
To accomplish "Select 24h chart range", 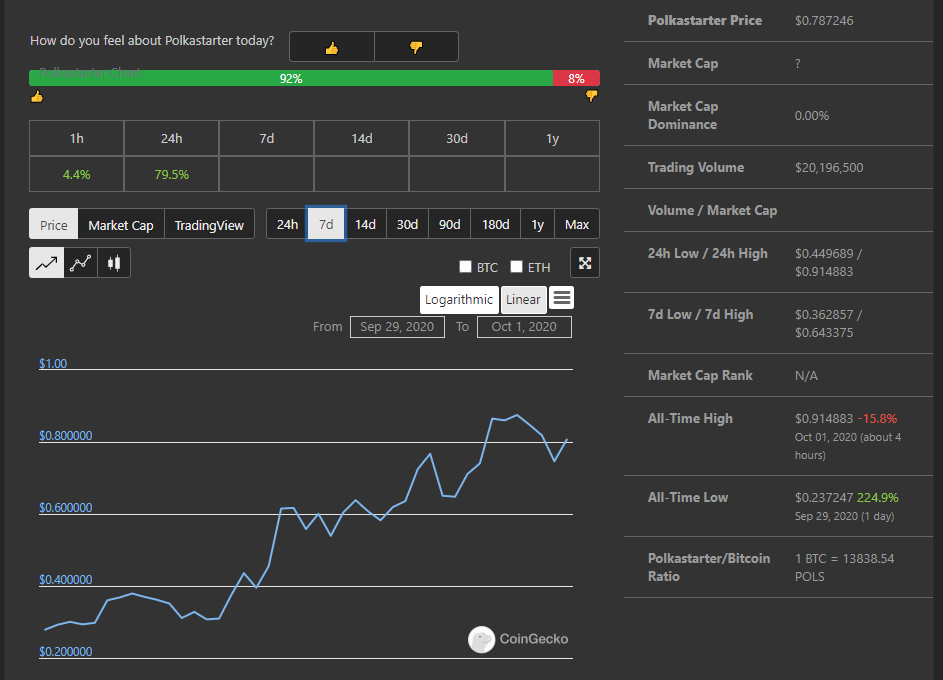I will click(x=287, y=224).
